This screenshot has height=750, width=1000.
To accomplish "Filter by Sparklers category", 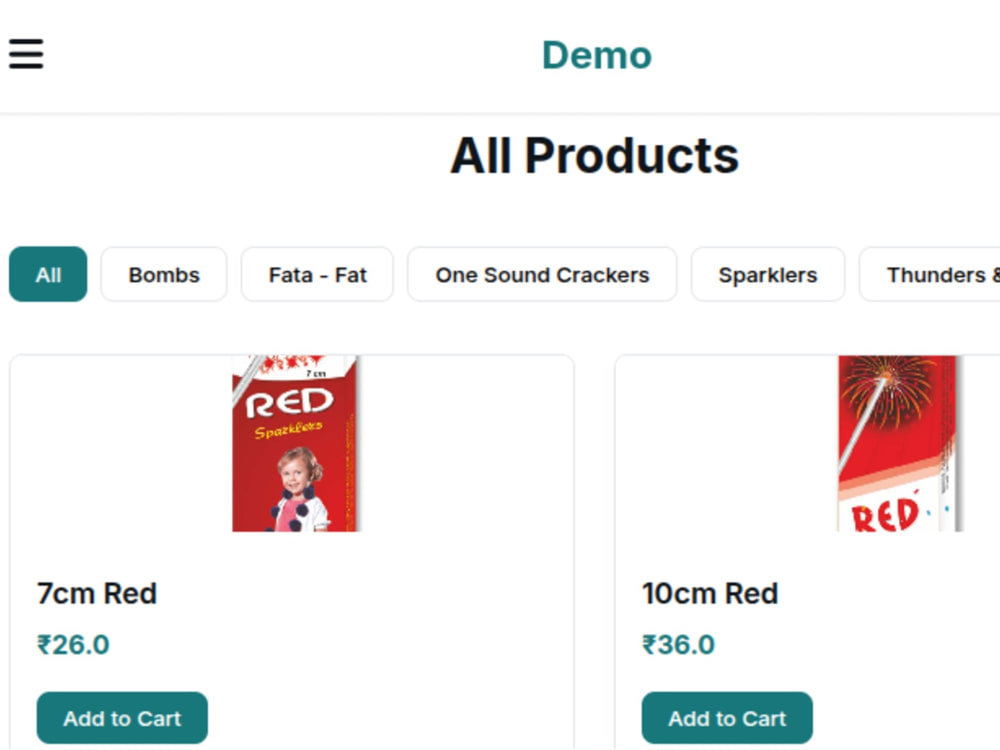I will tap(768, 274).
